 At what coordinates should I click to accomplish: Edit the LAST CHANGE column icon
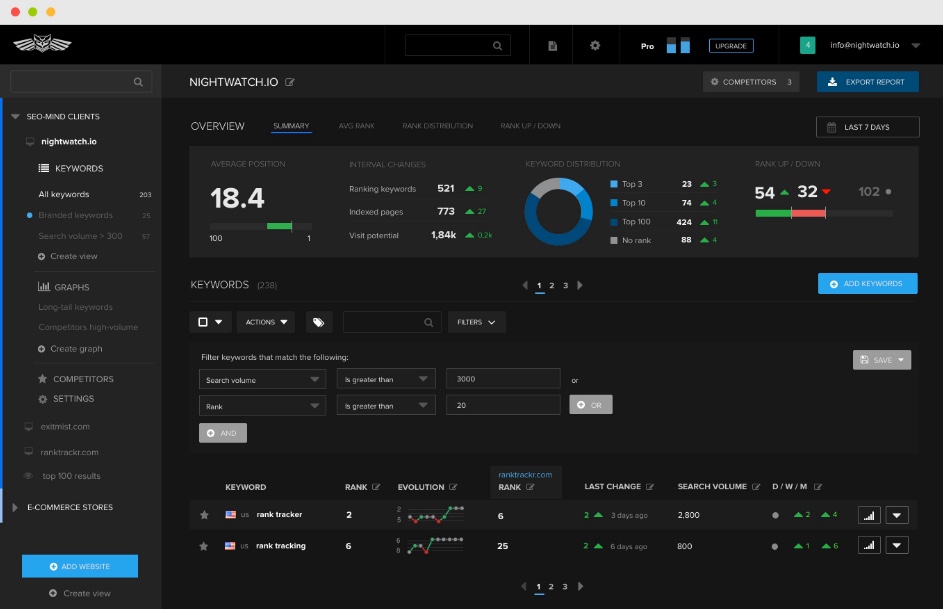[x=650, y=486]
